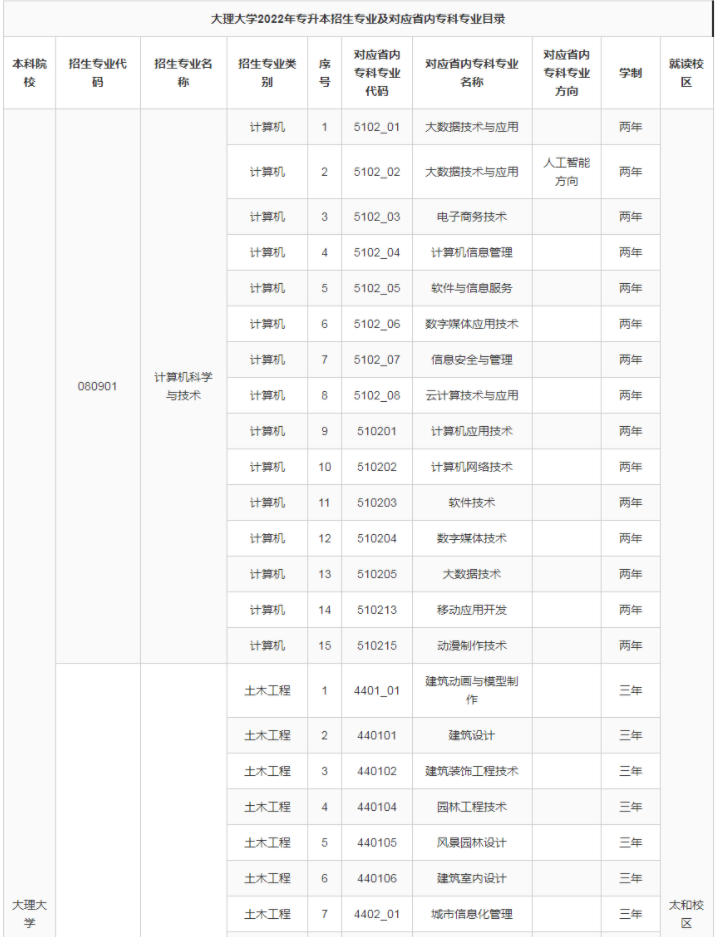The image size is (722, 937).
Task: Select the 云计算技术与应用 cell
Action: tap(472, 396)
